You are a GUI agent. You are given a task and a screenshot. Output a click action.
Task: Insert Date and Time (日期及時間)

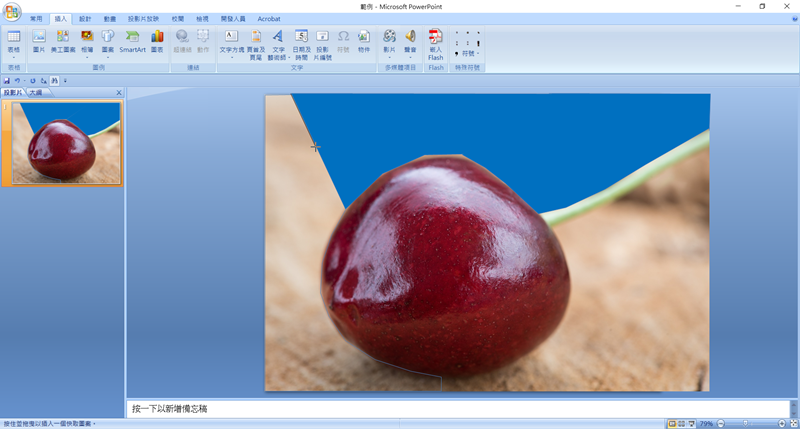pos(301,41)
